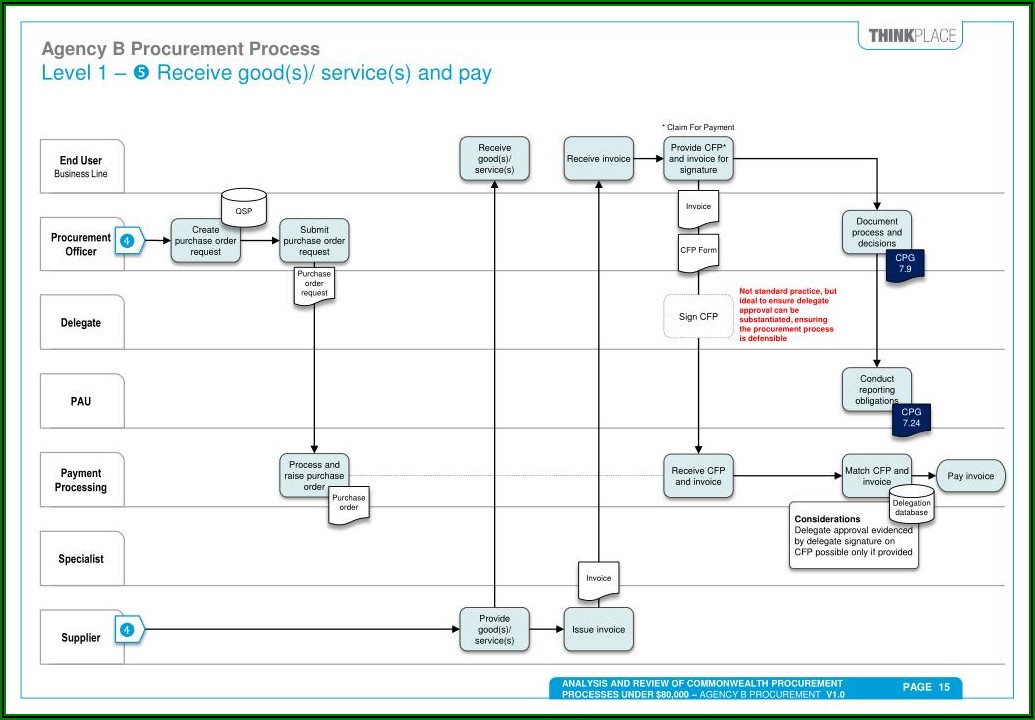
Task: Click step 4 connector in Procurement Officer lane
Action: [129, 240]
